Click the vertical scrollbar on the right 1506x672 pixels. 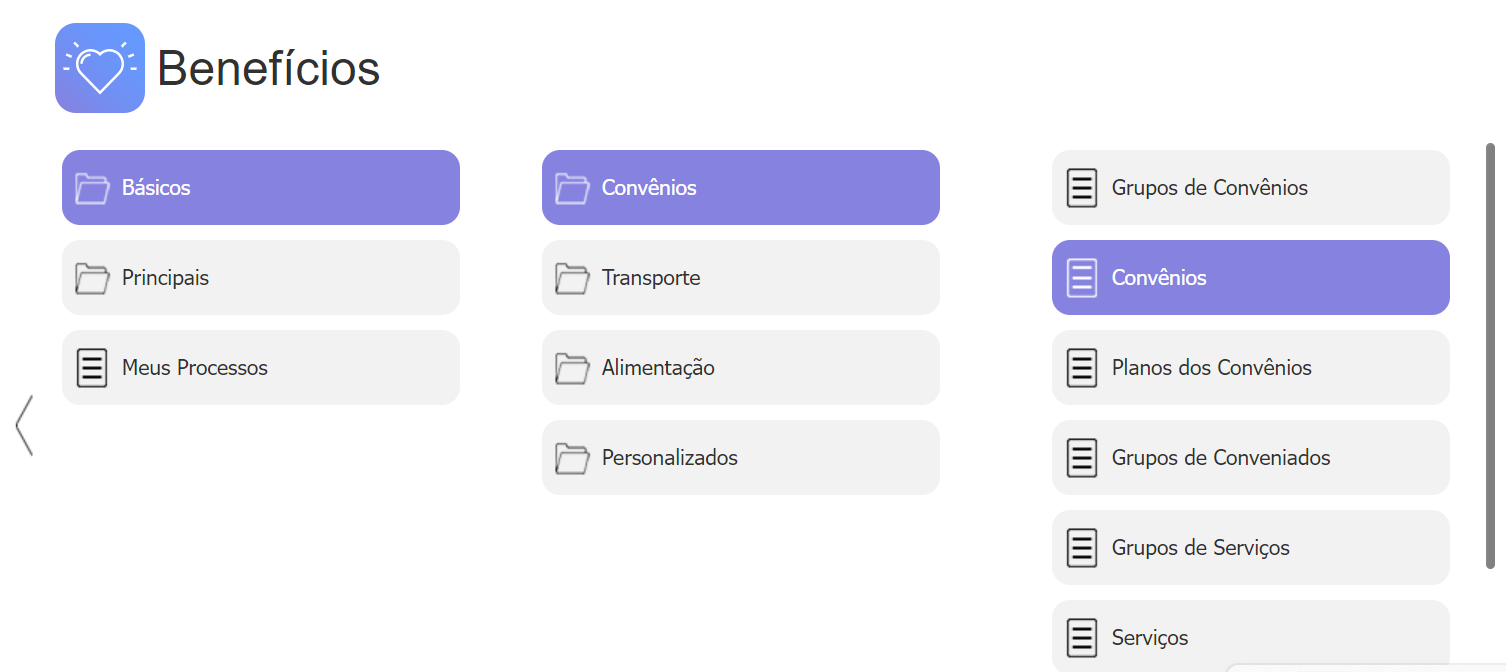[1490, 355]
